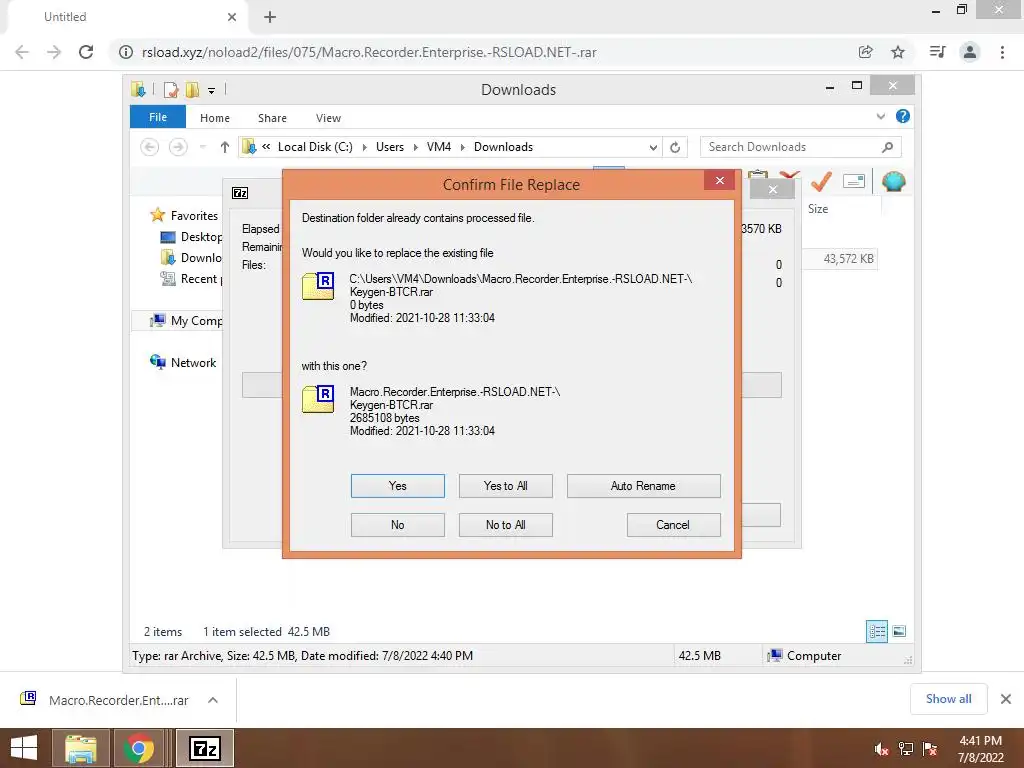Click VM4 in the address path
The width and height of the screenshot is (1024, 768).
(x=439, y=147)
